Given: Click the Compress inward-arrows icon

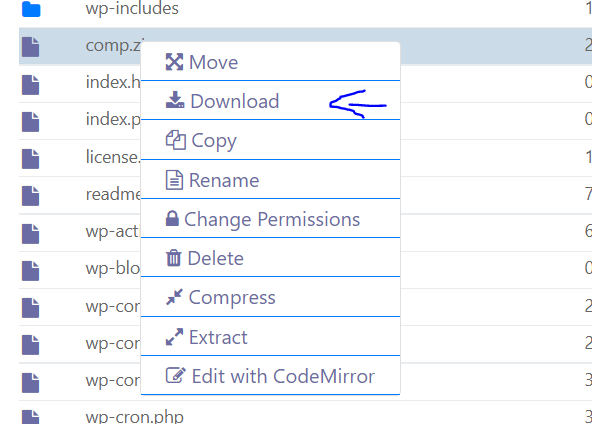Looking at the screenshot, I should tap(174, 297).
